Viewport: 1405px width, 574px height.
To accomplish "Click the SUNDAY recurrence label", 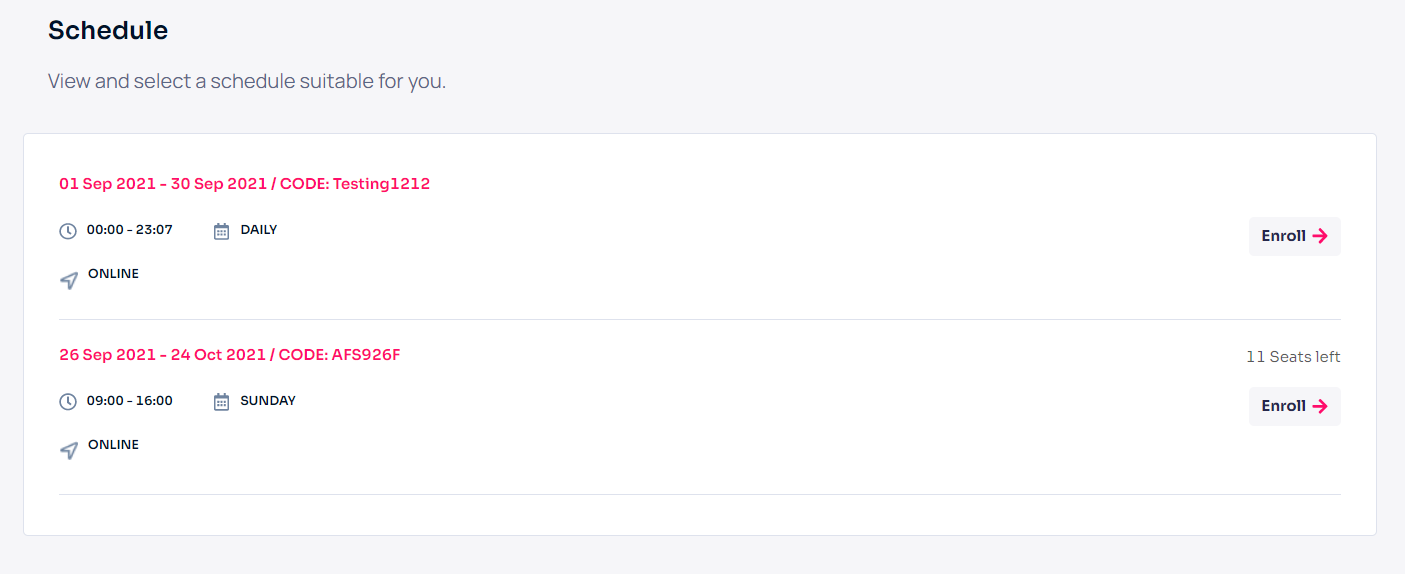I will click(268, 401).
